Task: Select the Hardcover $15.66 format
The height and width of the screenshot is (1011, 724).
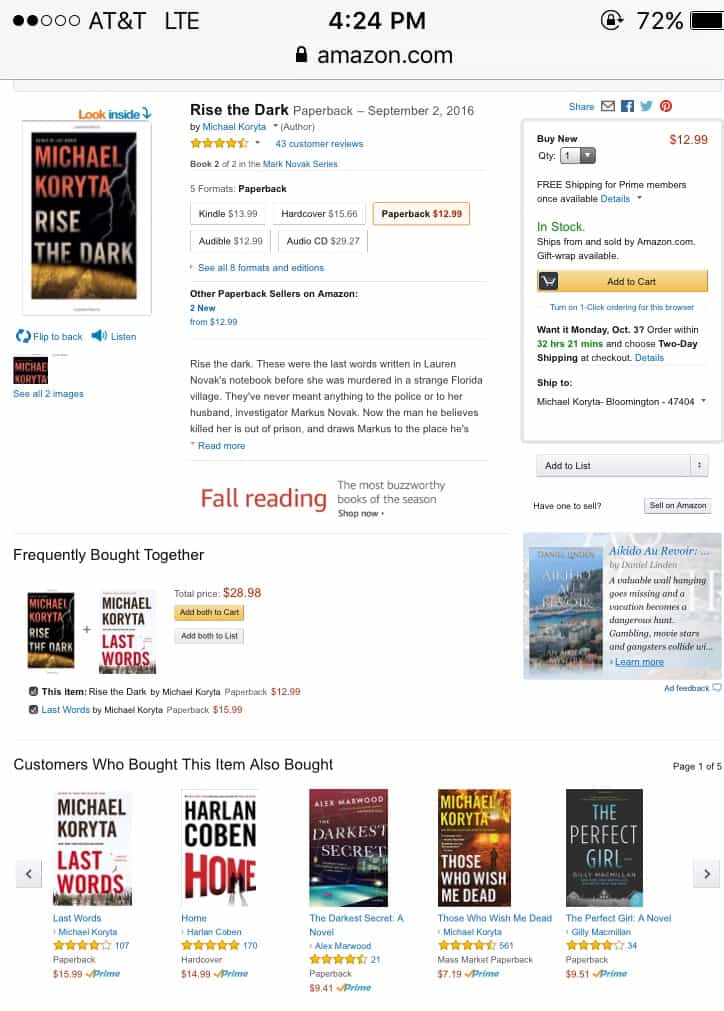Action: [x=319, y=214]
